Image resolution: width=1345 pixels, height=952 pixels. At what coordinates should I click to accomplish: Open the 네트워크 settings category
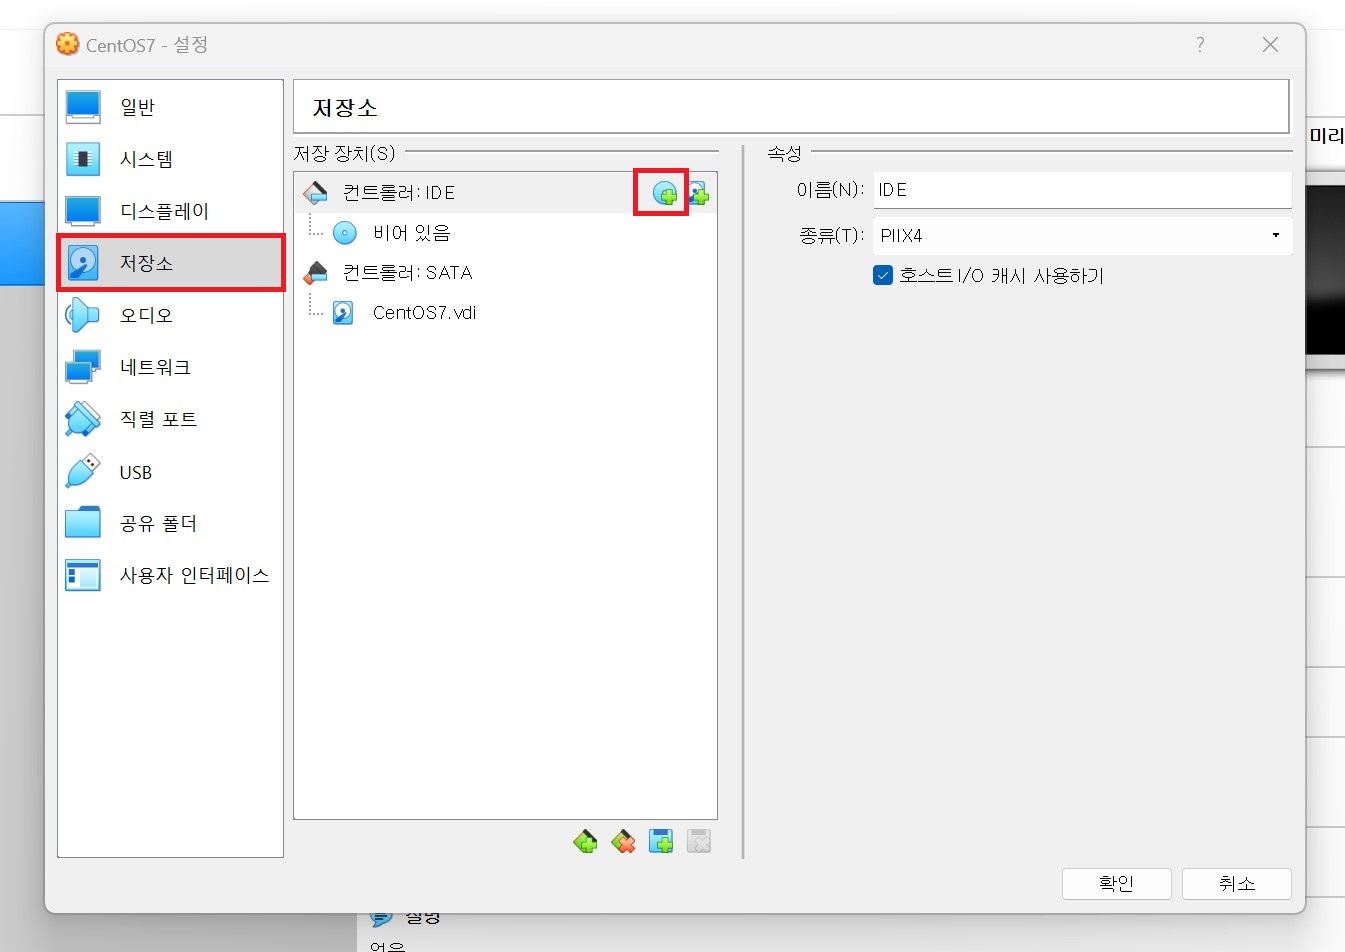coord(170,367)
